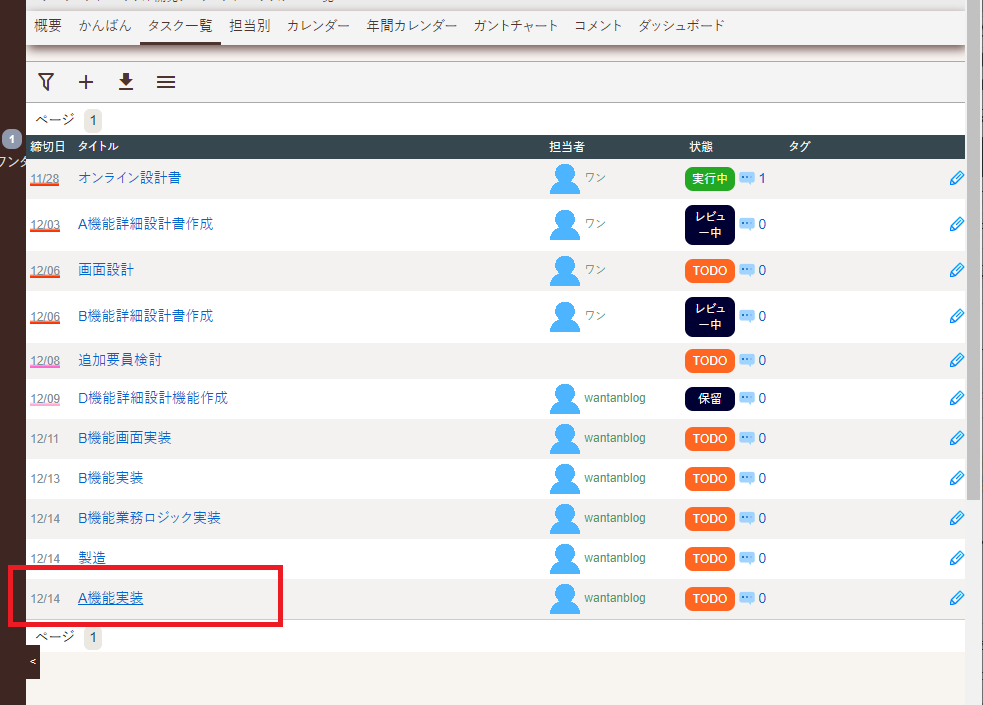The width and height of the screenshot is (983, 705).
Task: Edit 追加要員検討 task with pencil icon
Action: 957,360
